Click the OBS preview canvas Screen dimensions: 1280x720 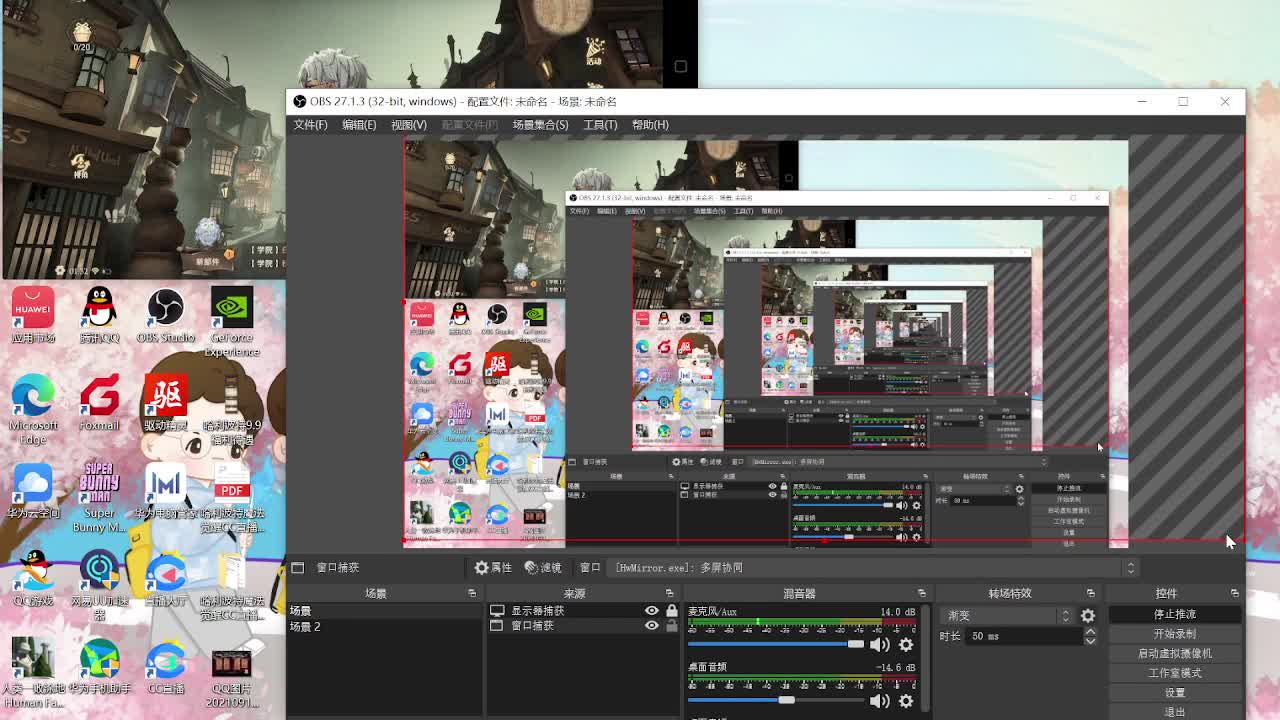(x=765, y=343)
